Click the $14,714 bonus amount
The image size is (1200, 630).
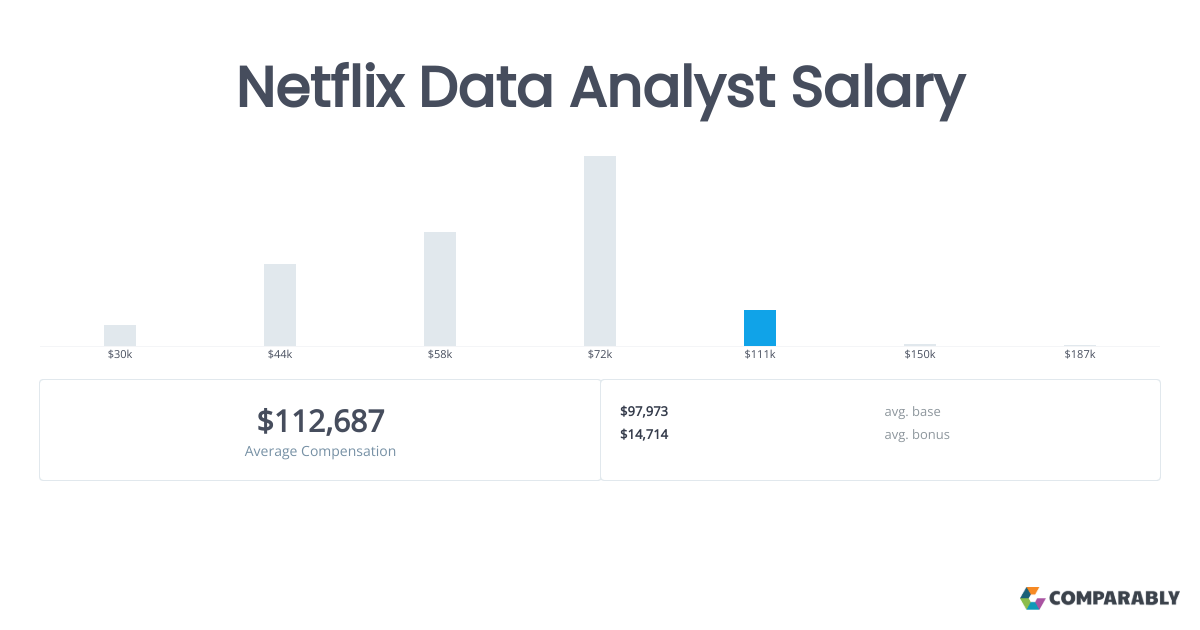pyautogui.click(x=644, y=434)
